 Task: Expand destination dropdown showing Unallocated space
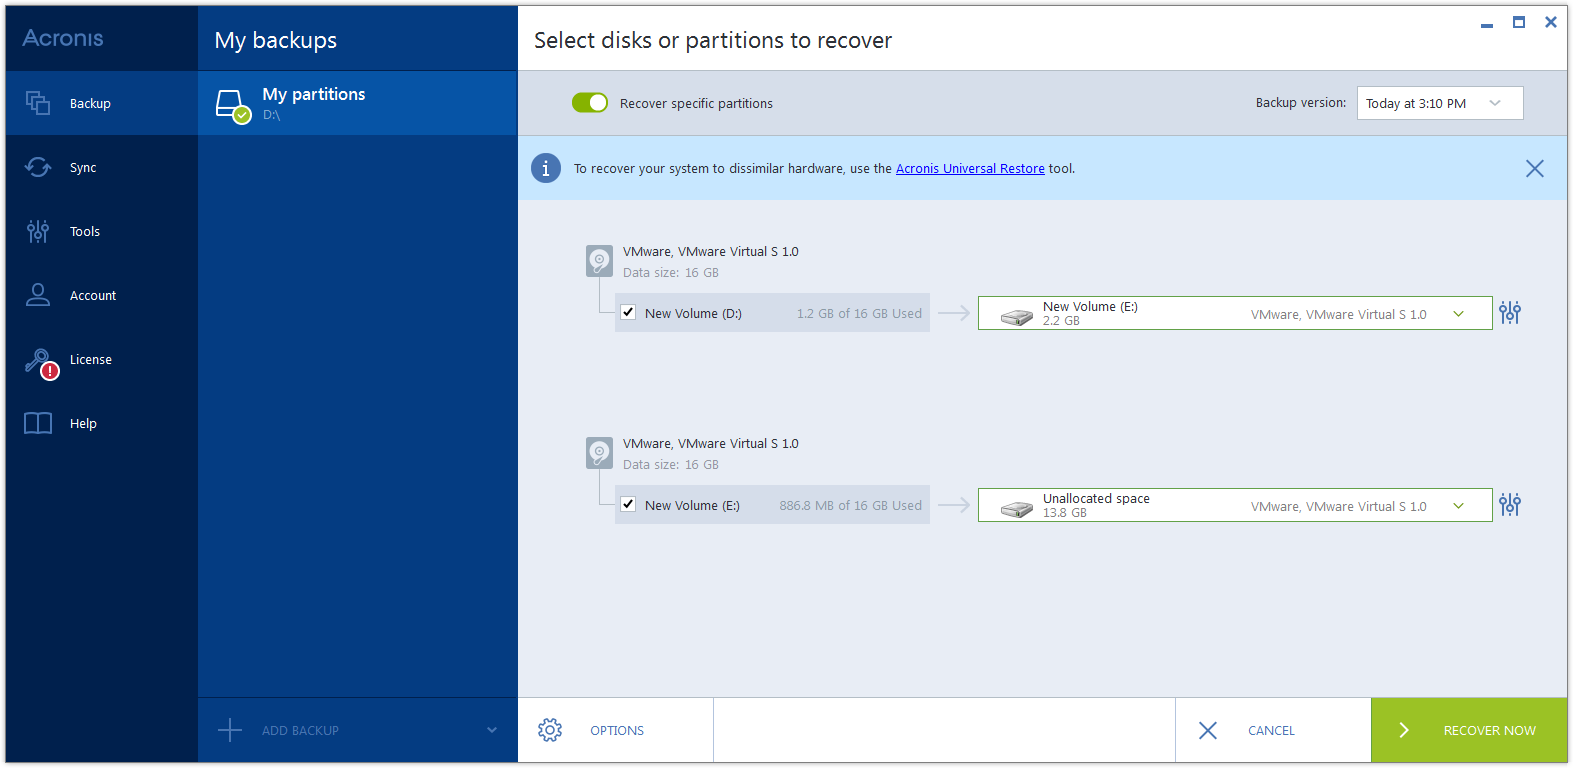[1458, 506]
